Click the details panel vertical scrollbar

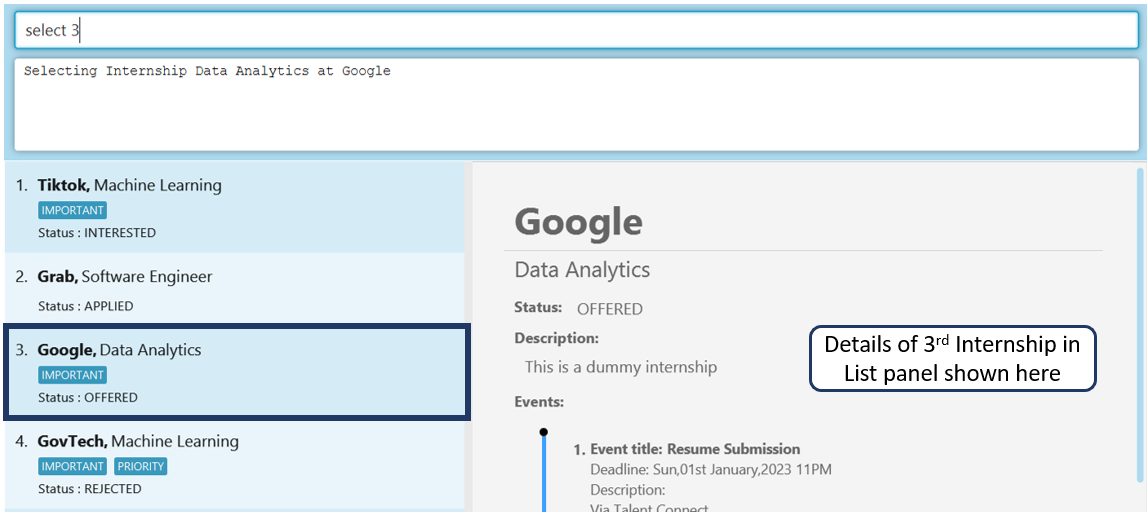tap(1140, 326)
